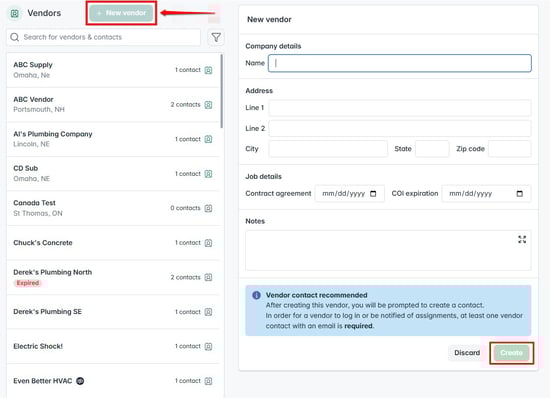Image resolution: width=550 pixels, height=398 pixels.
Task: Select Even Better HVAC vendor name
Action: [x=43, y=381]
